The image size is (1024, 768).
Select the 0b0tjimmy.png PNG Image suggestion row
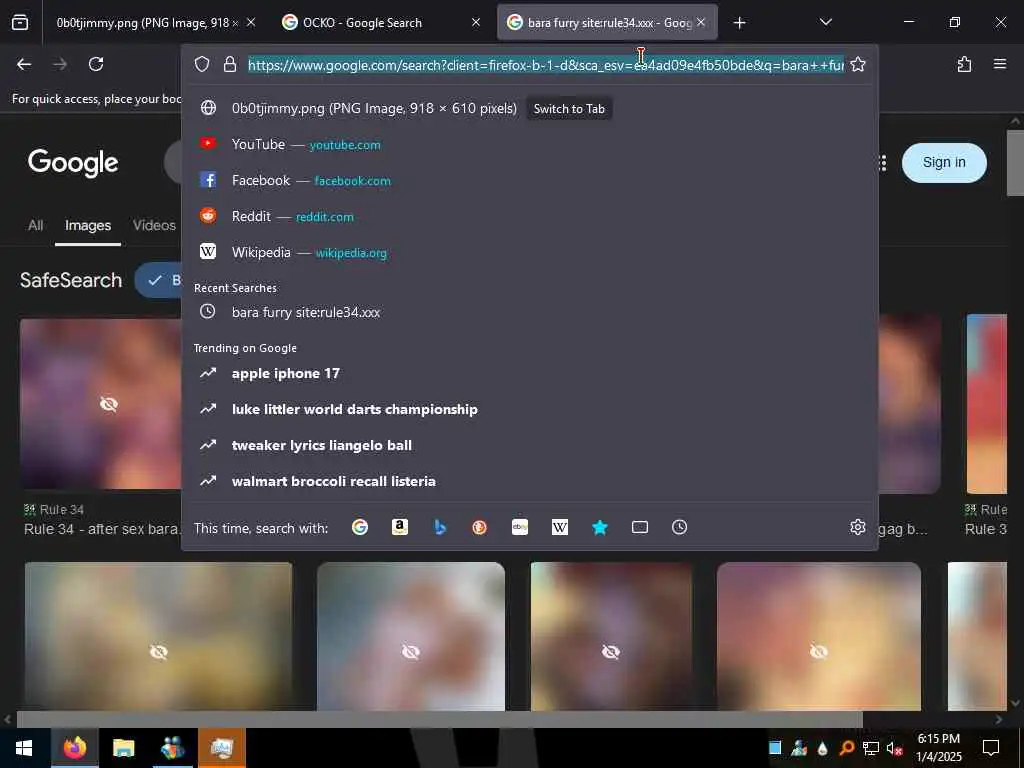click(x=529, y=108)
